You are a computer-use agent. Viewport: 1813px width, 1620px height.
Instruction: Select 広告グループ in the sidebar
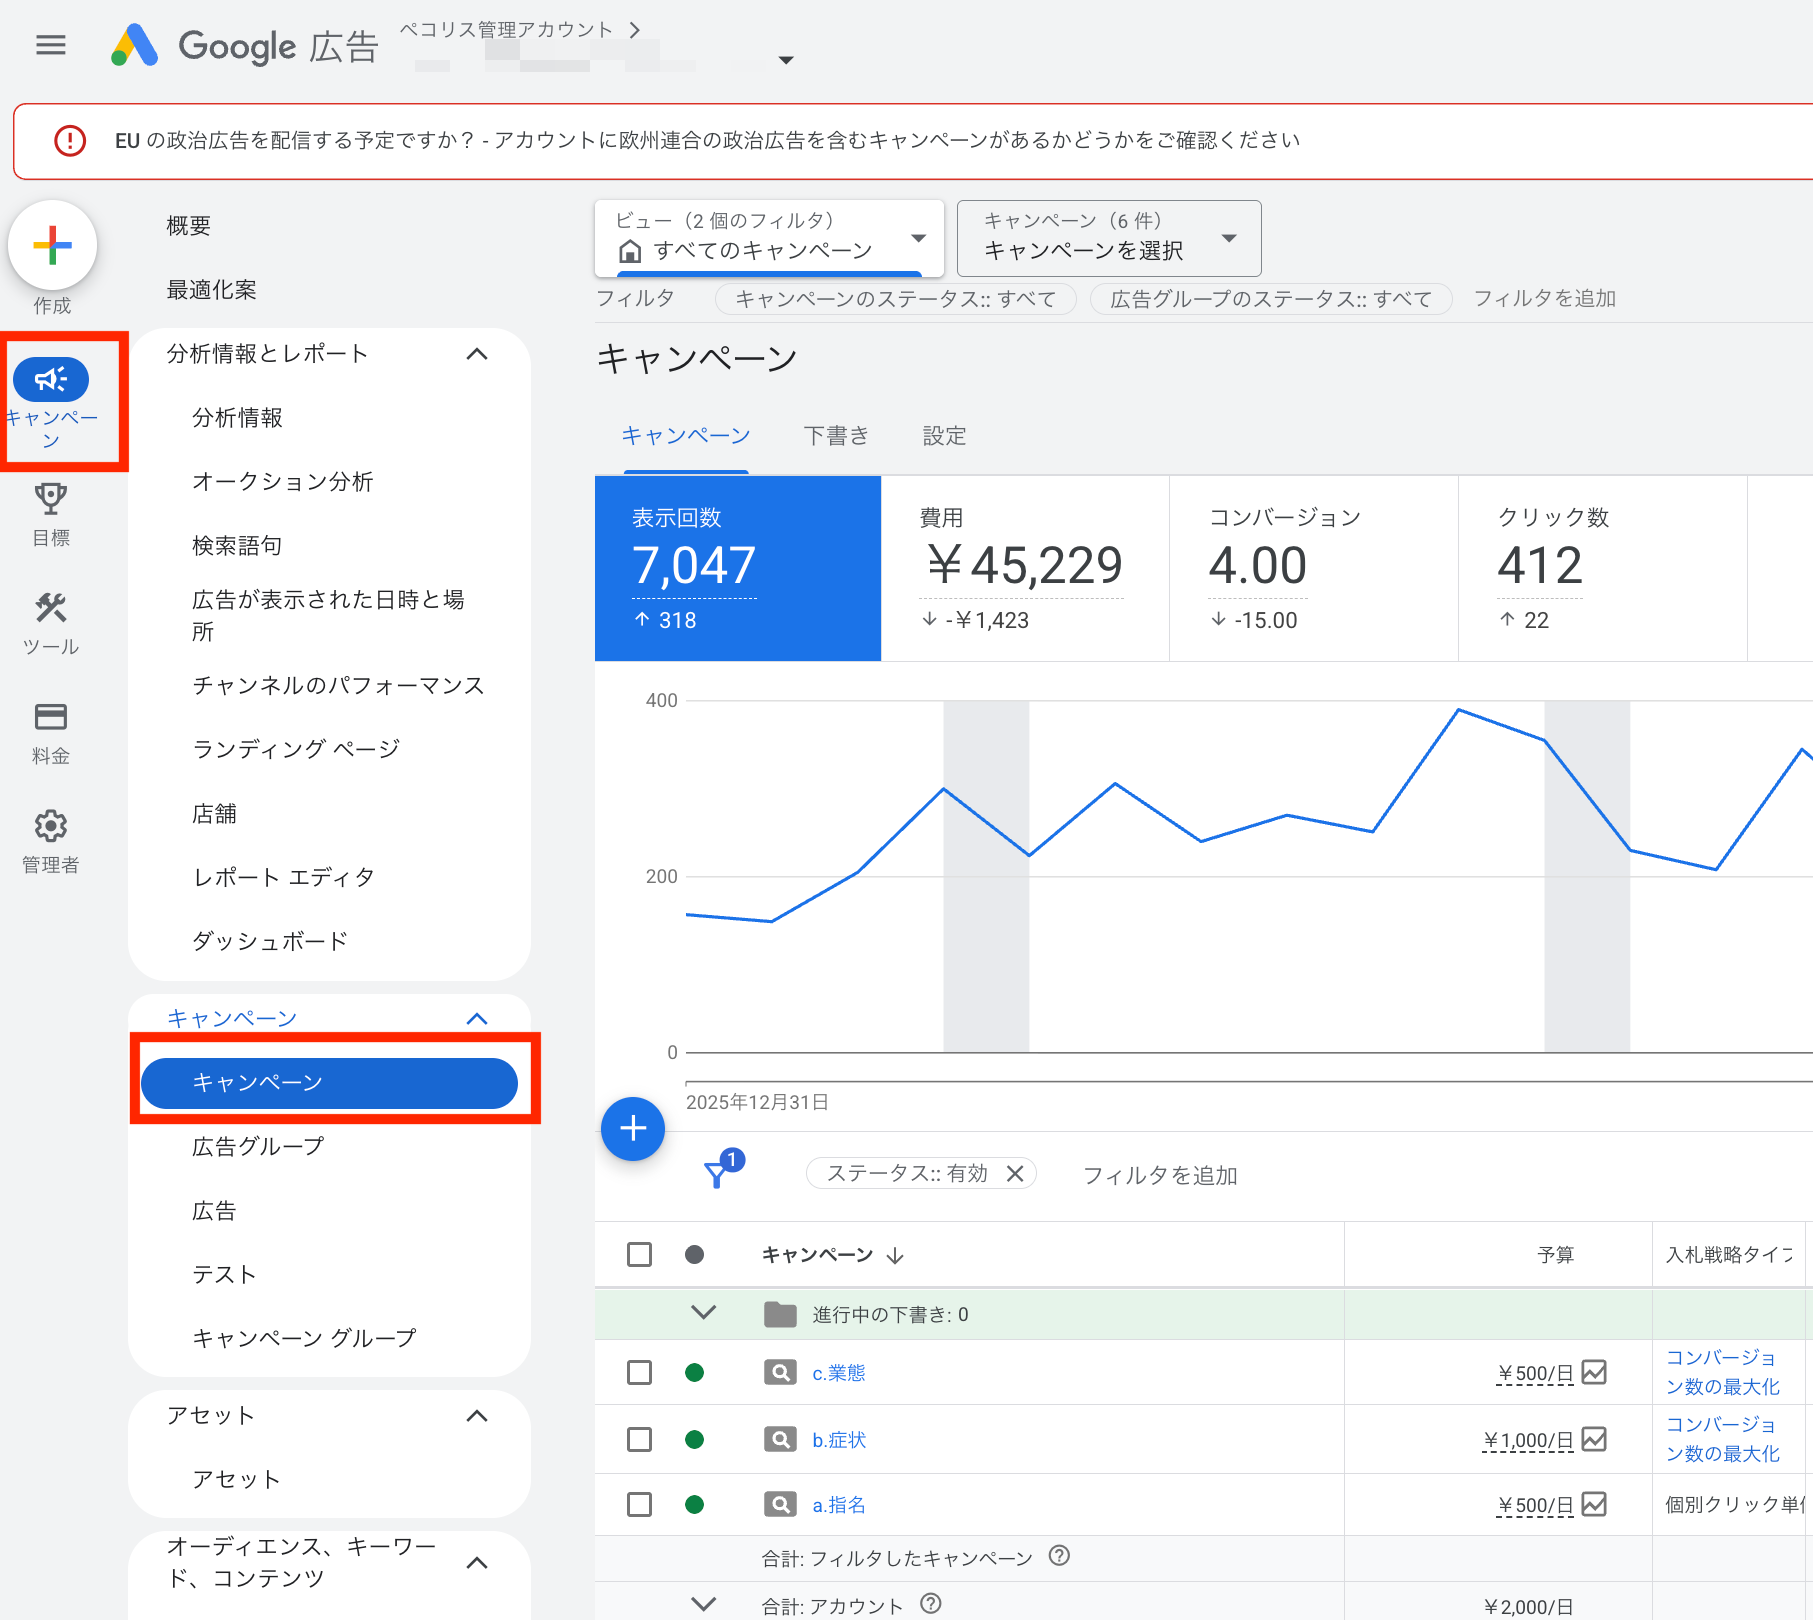point(258,1147)
